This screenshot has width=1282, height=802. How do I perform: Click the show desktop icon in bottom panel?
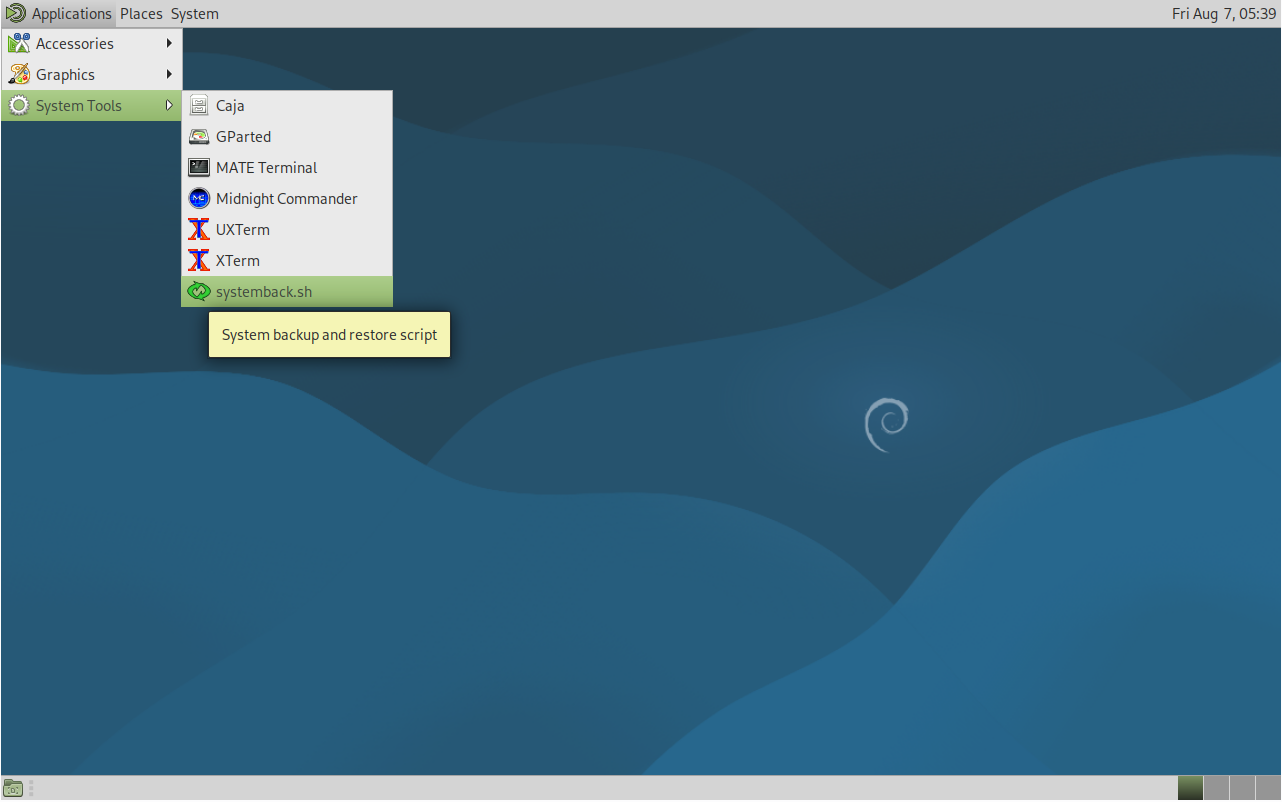(13, 788)
